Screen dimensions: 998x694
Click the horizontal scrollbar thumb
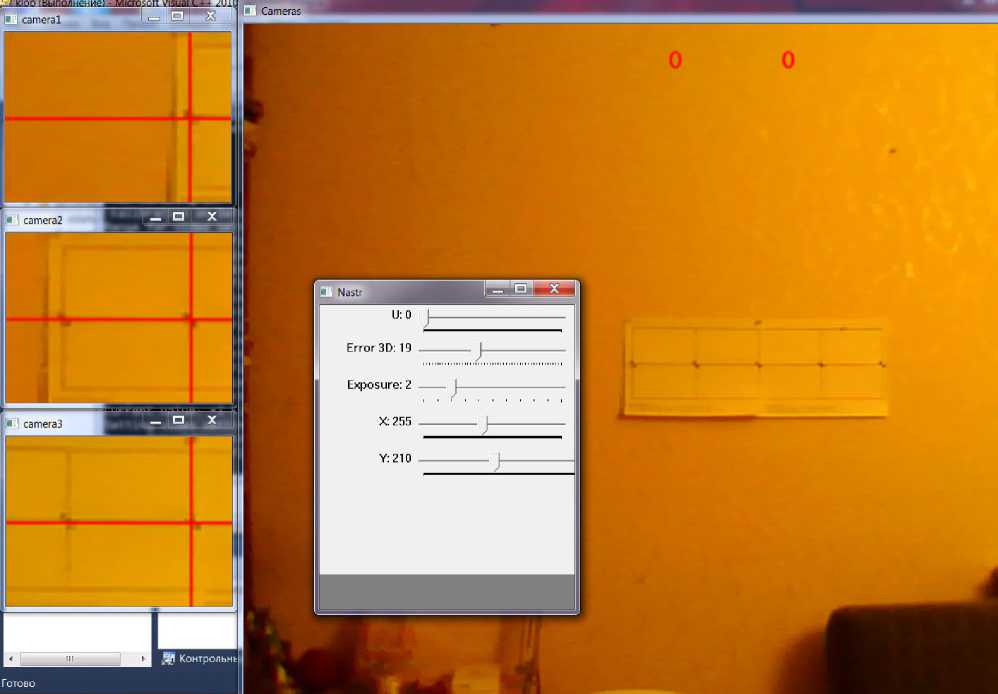tap(70, 659)
